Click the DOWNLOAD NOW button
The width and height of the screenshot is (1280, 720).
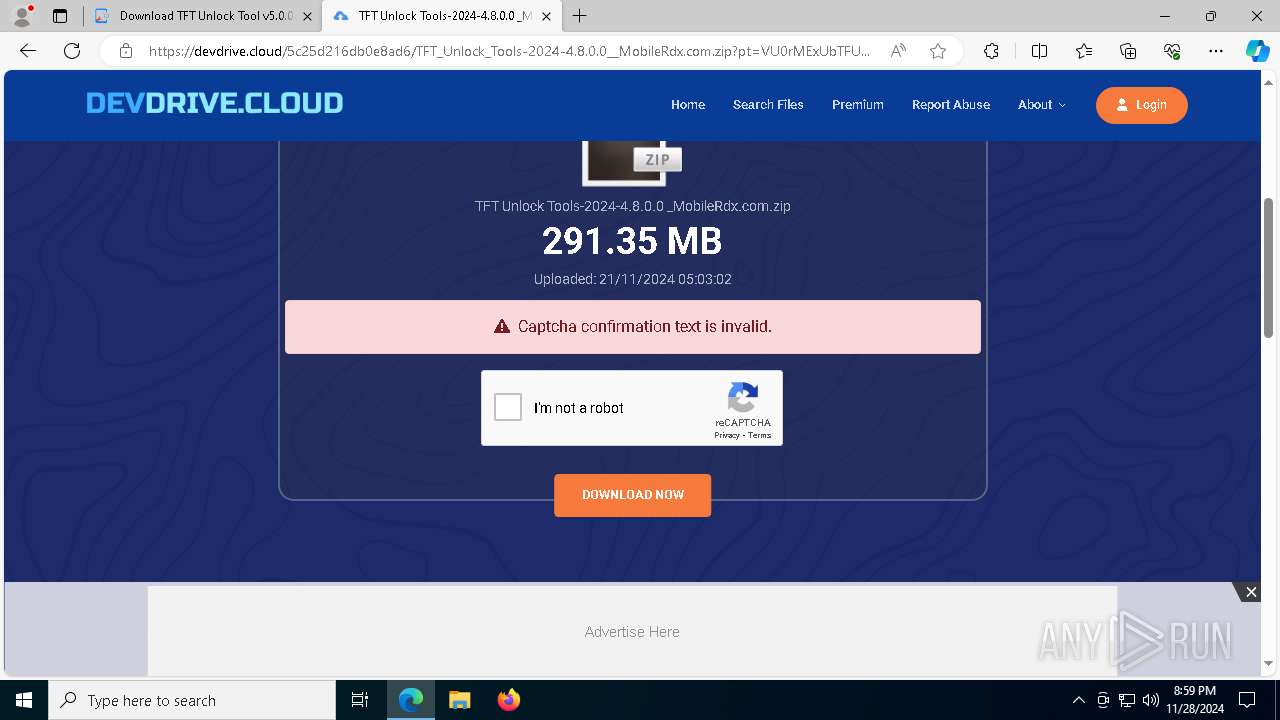(633, 495)
